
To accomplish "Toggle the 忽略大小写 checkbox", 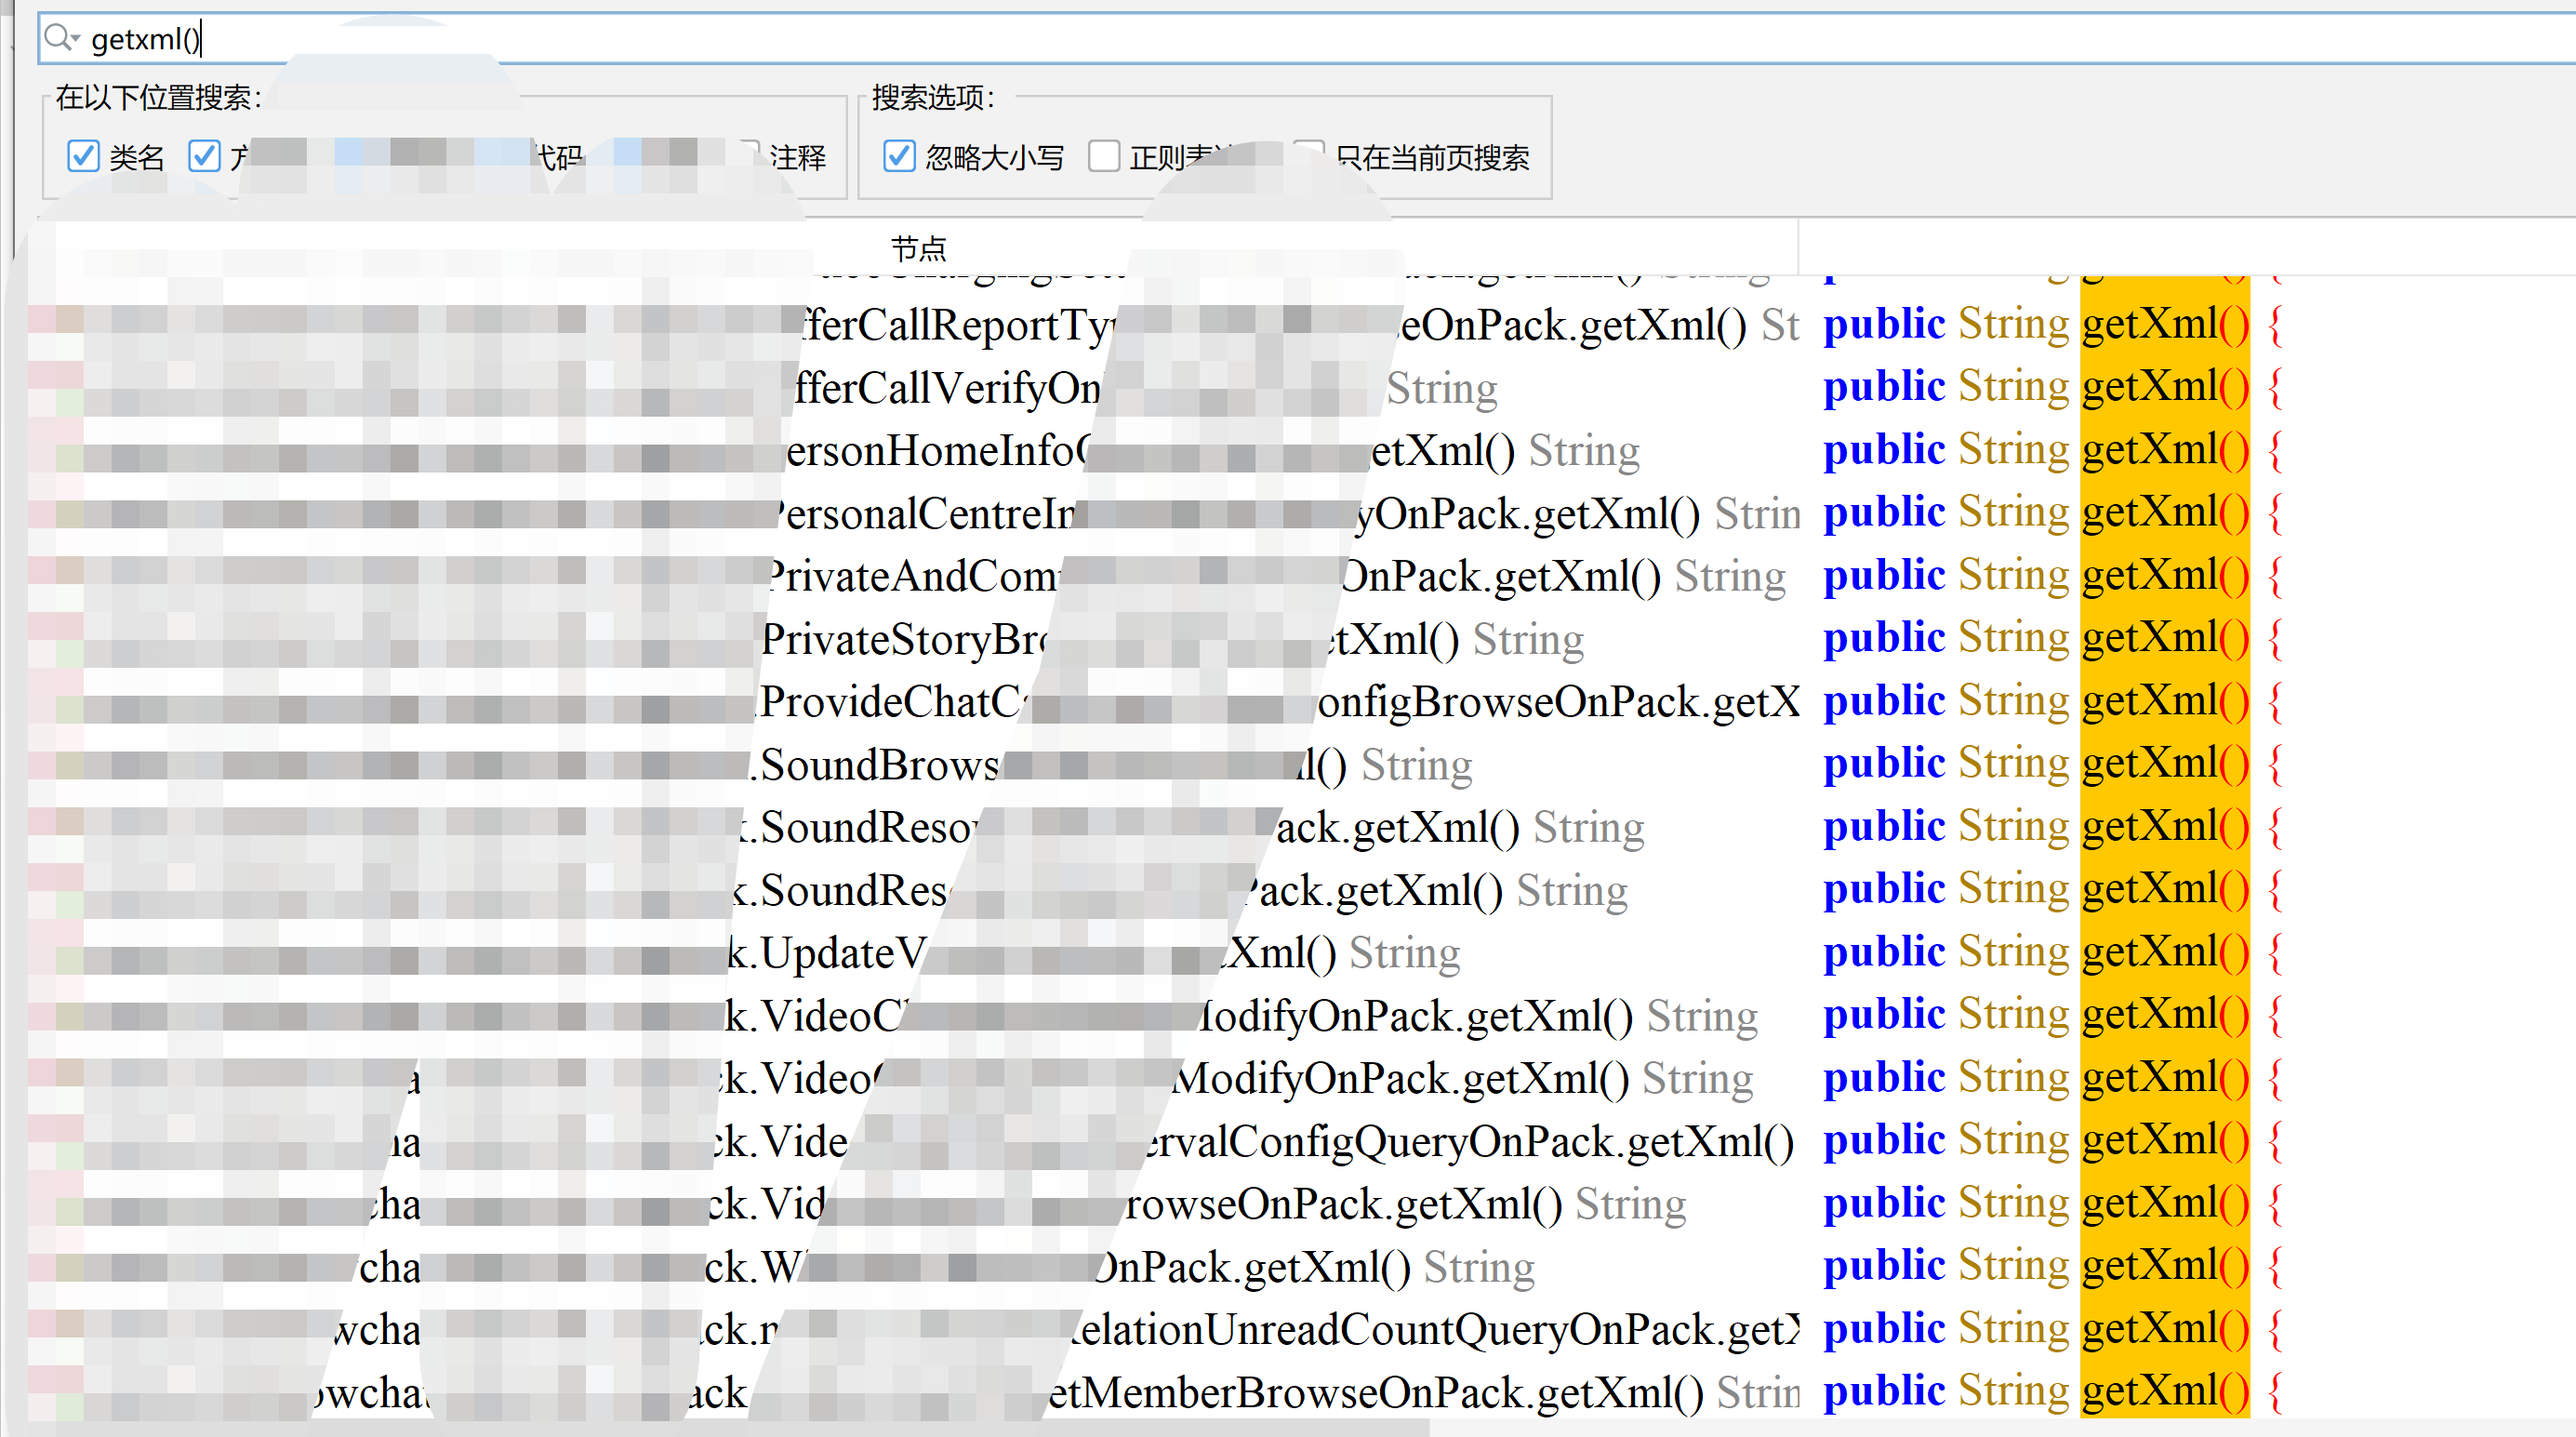I will tap(899, 156).
